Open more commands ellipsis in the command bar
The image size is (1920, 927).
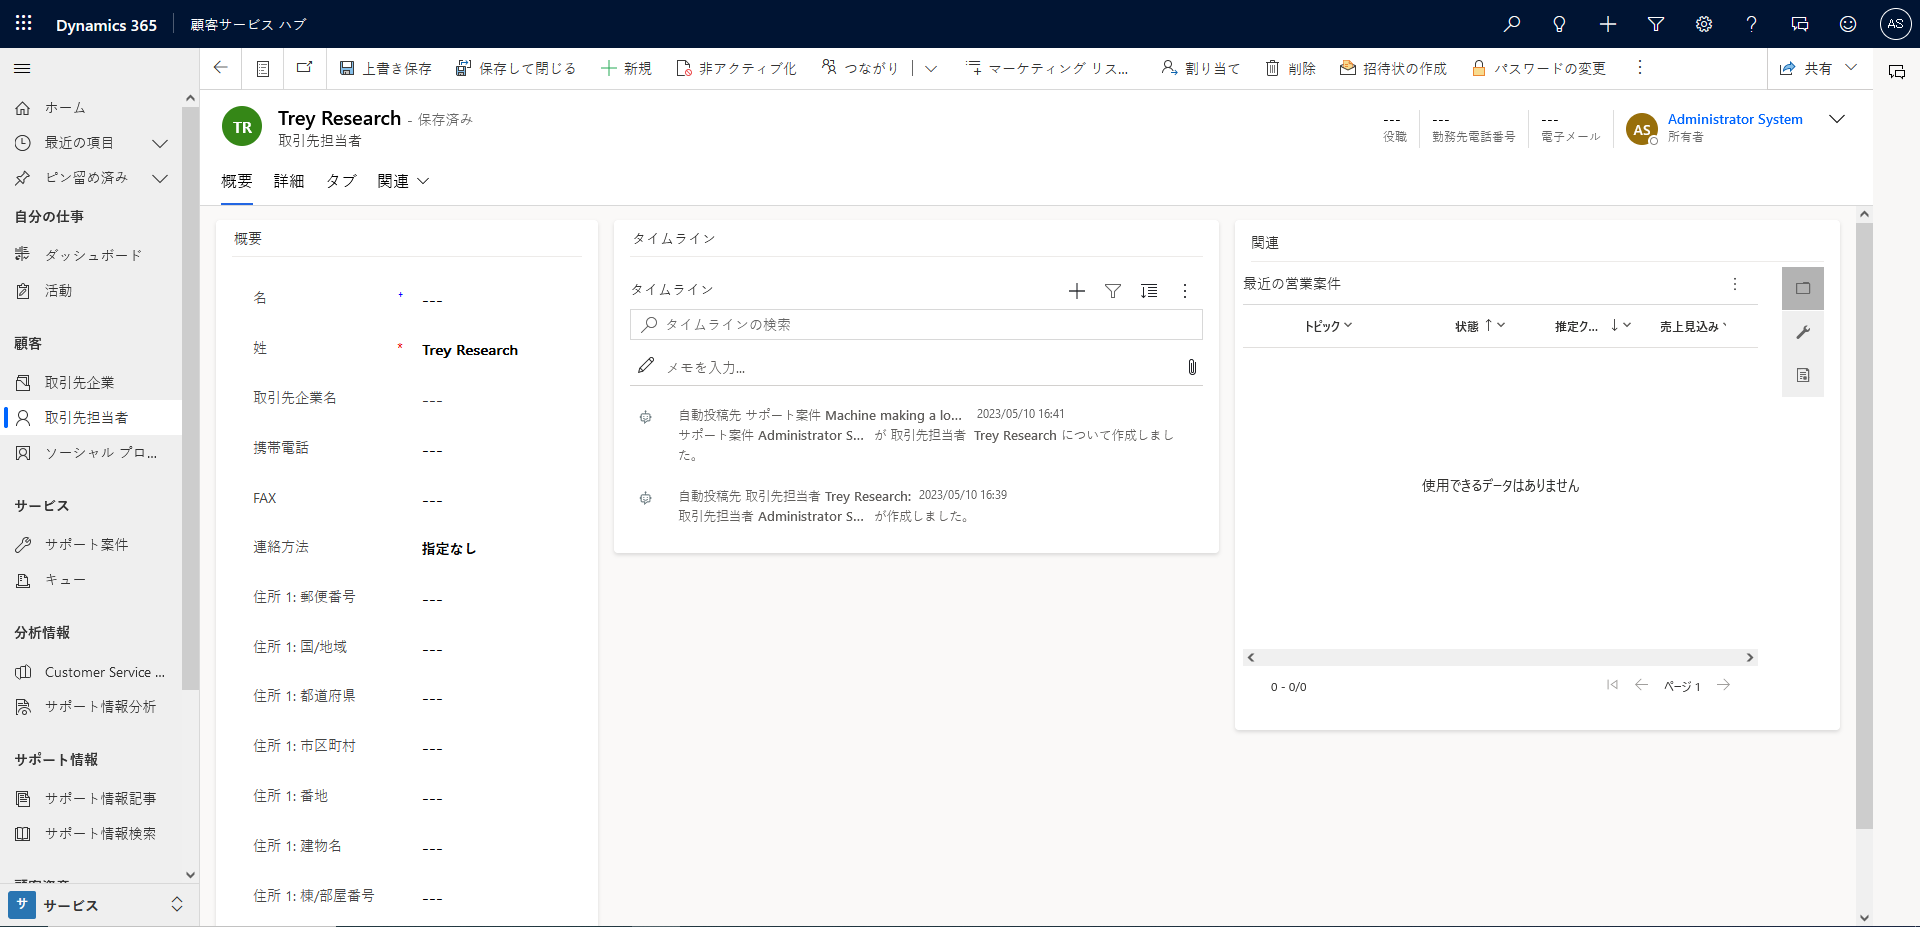point(1640,68)
